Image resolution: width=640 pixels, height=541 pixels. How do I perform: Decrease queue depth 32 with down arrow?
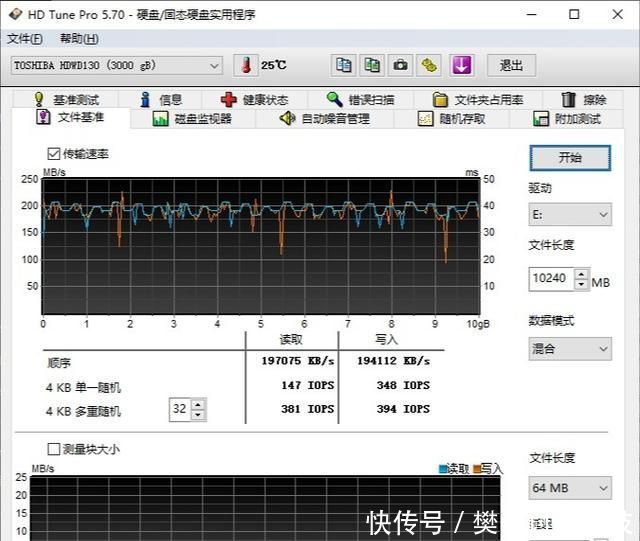click(198, 415)
